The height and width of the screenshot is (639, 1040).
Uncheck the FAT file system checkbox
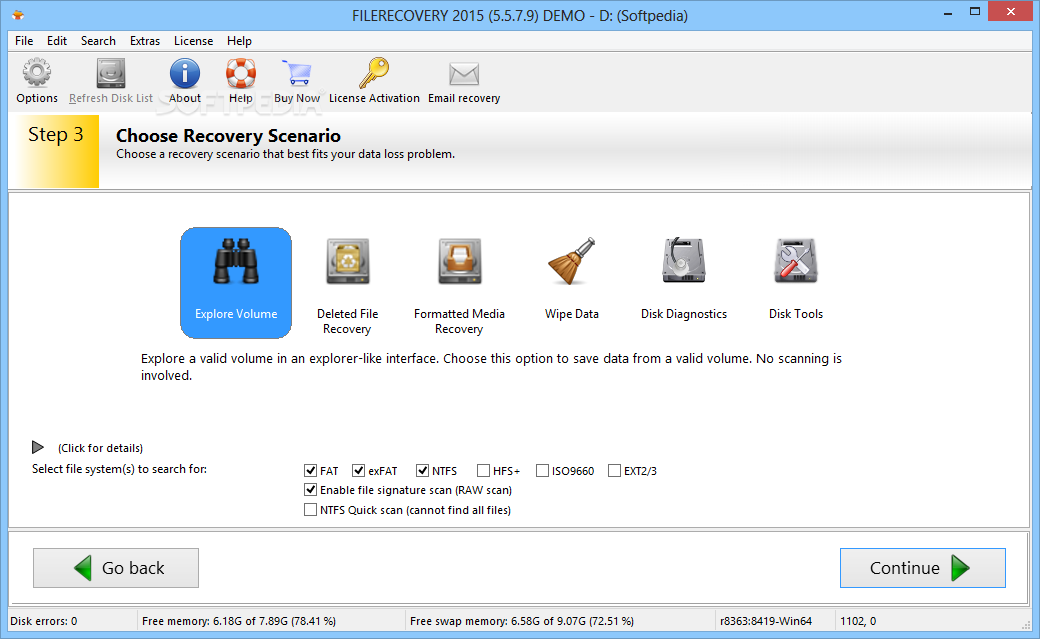click(x=310, y=470)
